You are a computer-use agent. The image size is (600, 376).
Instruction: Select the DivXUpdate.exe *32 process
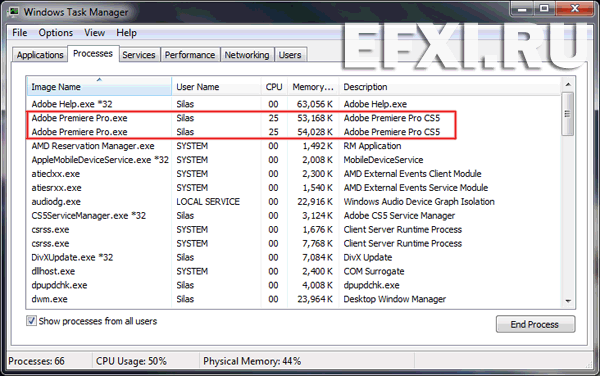293,257
